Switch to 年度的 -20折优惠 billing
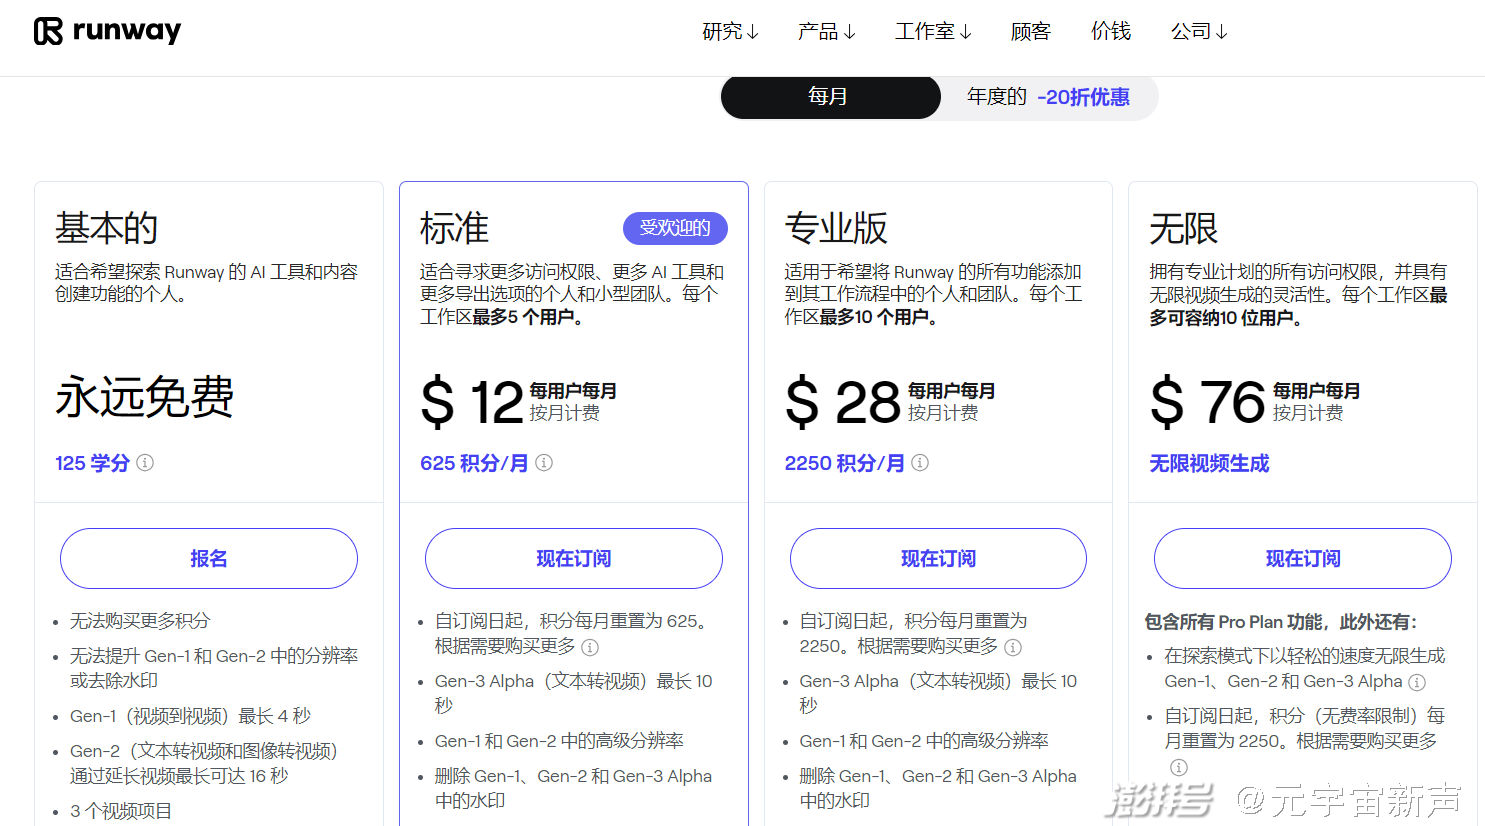The height and width of the screenshot is (826, 1485). (1048, 97)
